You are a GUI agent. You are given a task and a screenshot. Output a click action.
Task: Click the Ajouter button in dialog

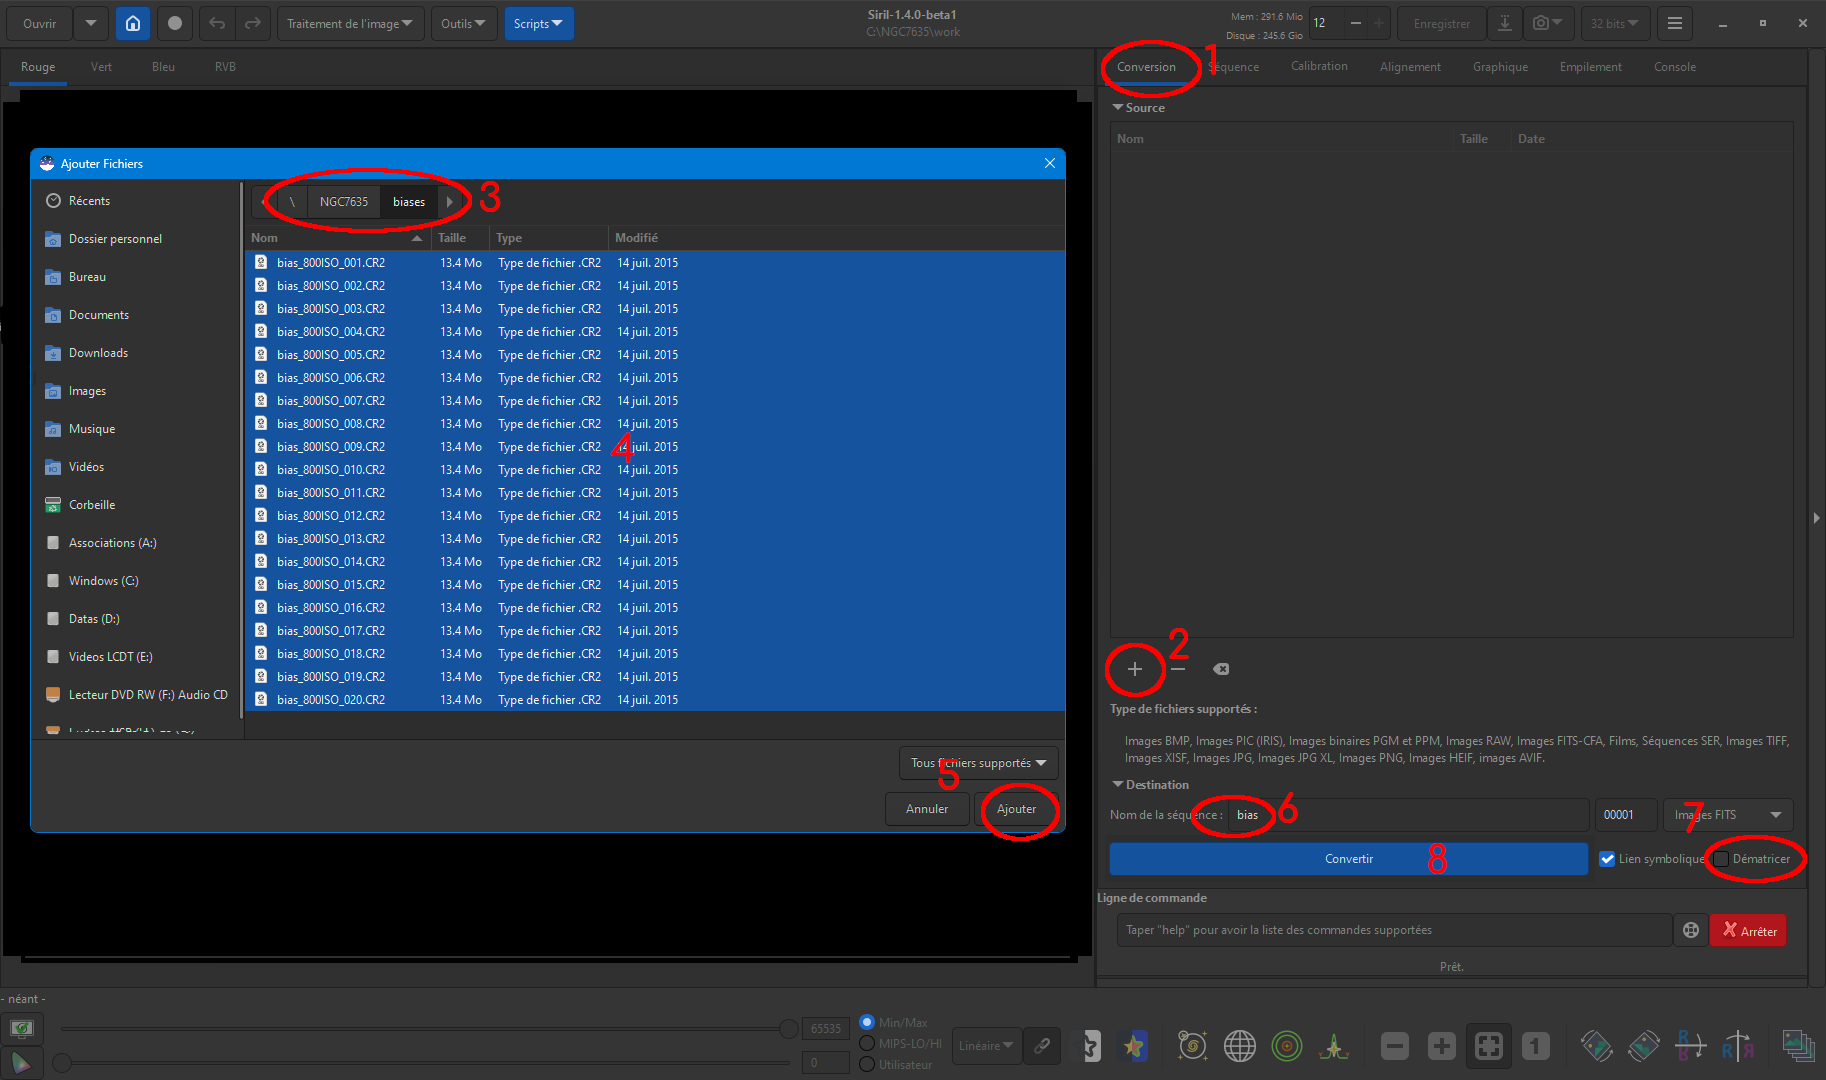pyautogui.click(x=1016, y=809)
